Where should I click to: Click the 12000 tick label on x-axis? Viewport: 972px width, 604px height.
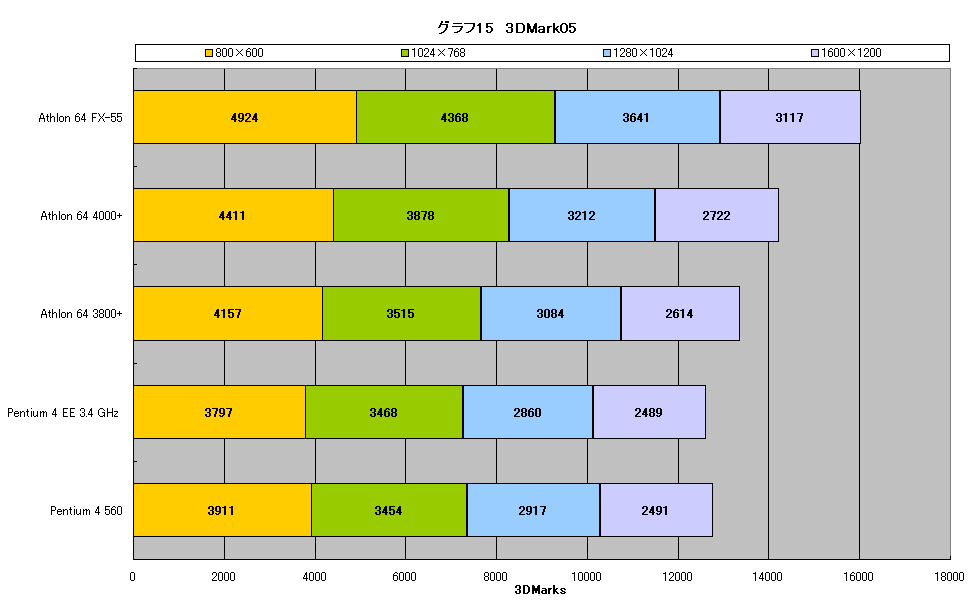(677, 577)
